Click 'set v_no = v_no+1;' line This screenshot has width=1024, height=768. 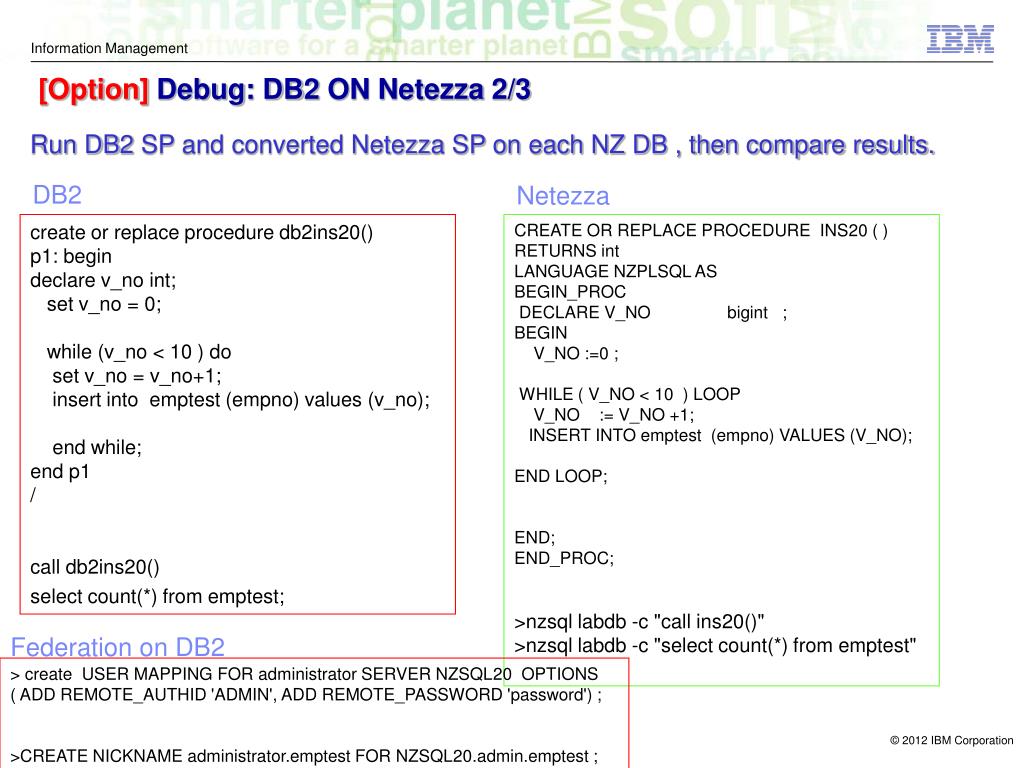(x=137, y=376)
